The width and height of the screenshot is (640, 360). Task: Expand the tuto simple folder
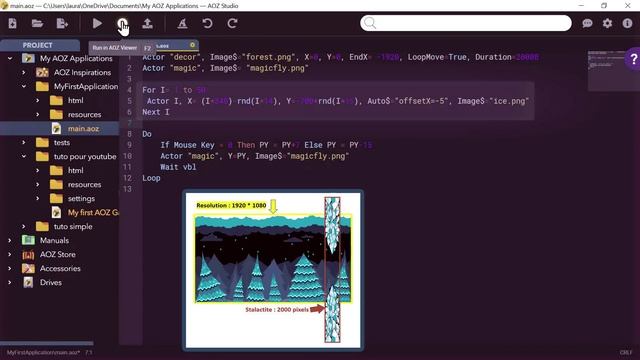pos(24,226)
